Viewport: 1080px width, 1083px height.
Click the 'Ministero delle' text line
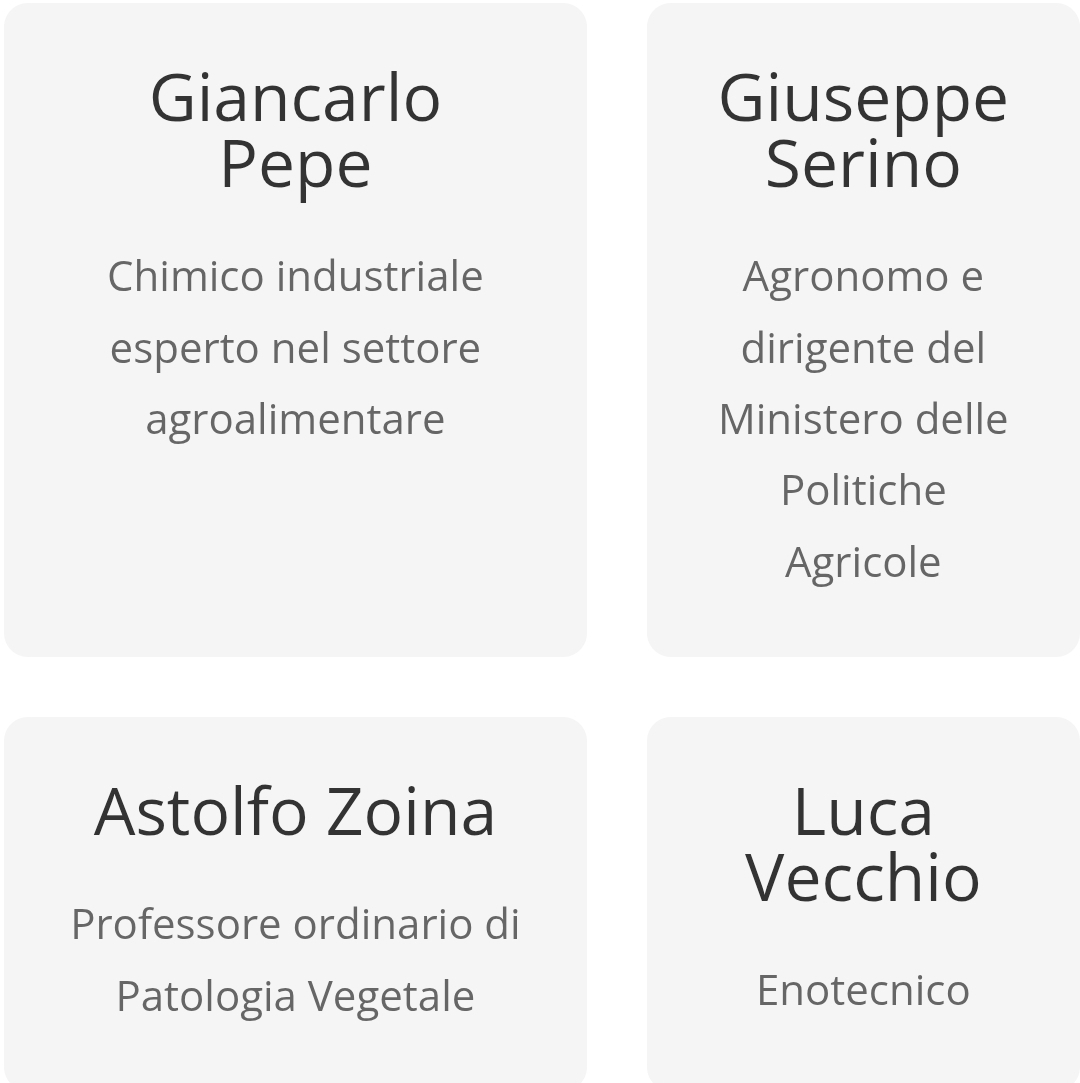click(x=863, y=419)
